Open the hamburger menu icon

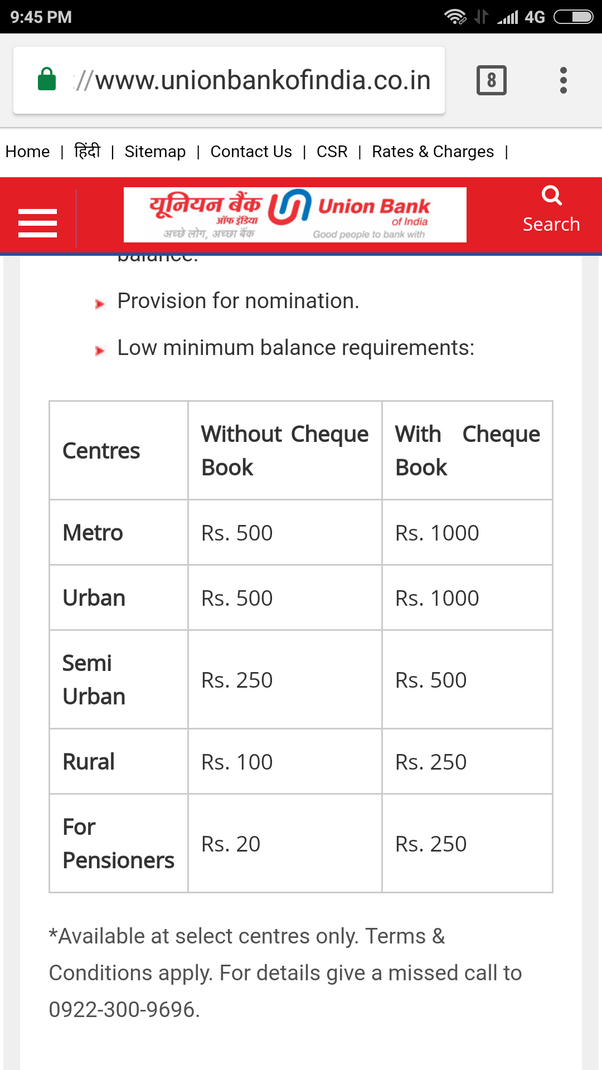(x=38, y=222)
